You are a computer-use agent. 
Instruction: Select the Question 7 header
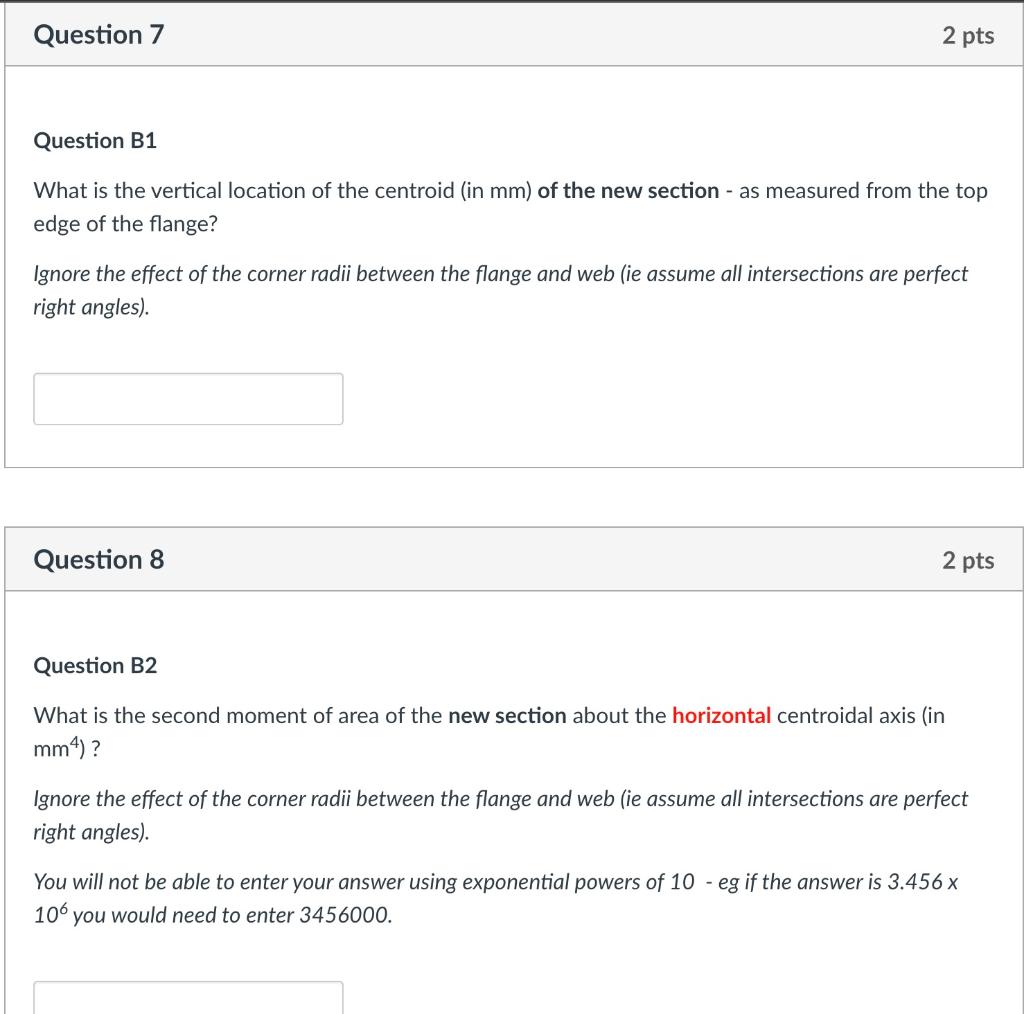tap(97, 35)
